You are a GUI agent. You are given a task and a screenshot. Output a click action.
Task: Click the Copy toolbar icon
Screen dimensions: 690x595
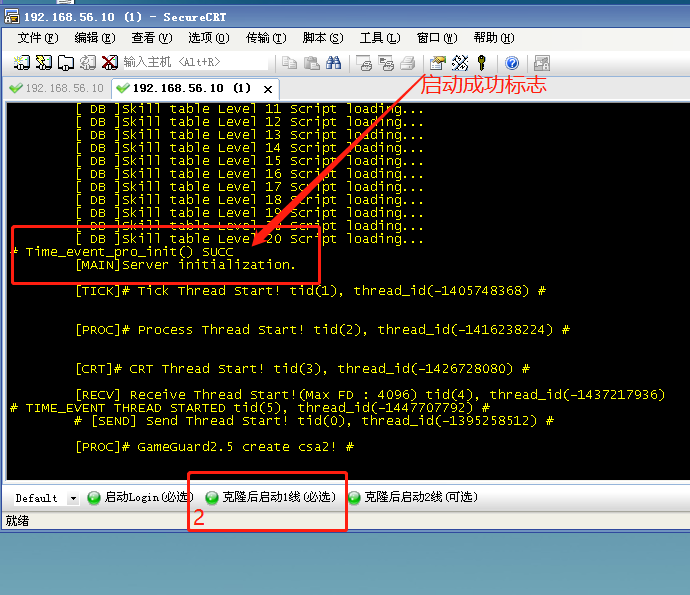click(x=289, y=63)
